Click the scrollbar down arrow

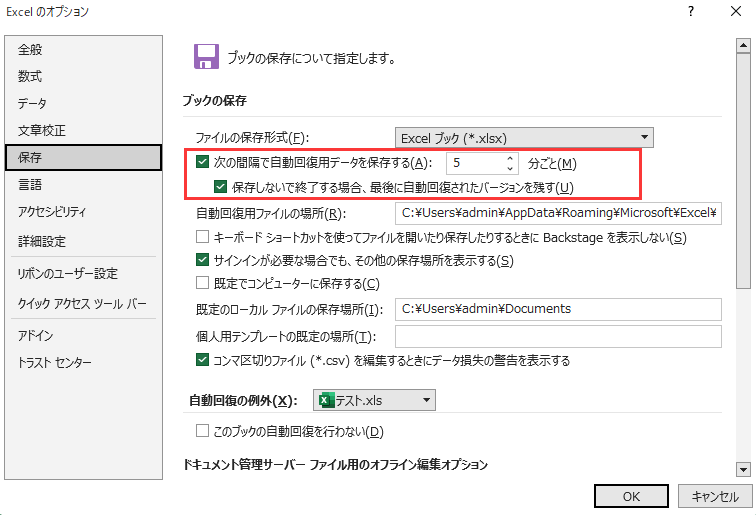point(743,469)
